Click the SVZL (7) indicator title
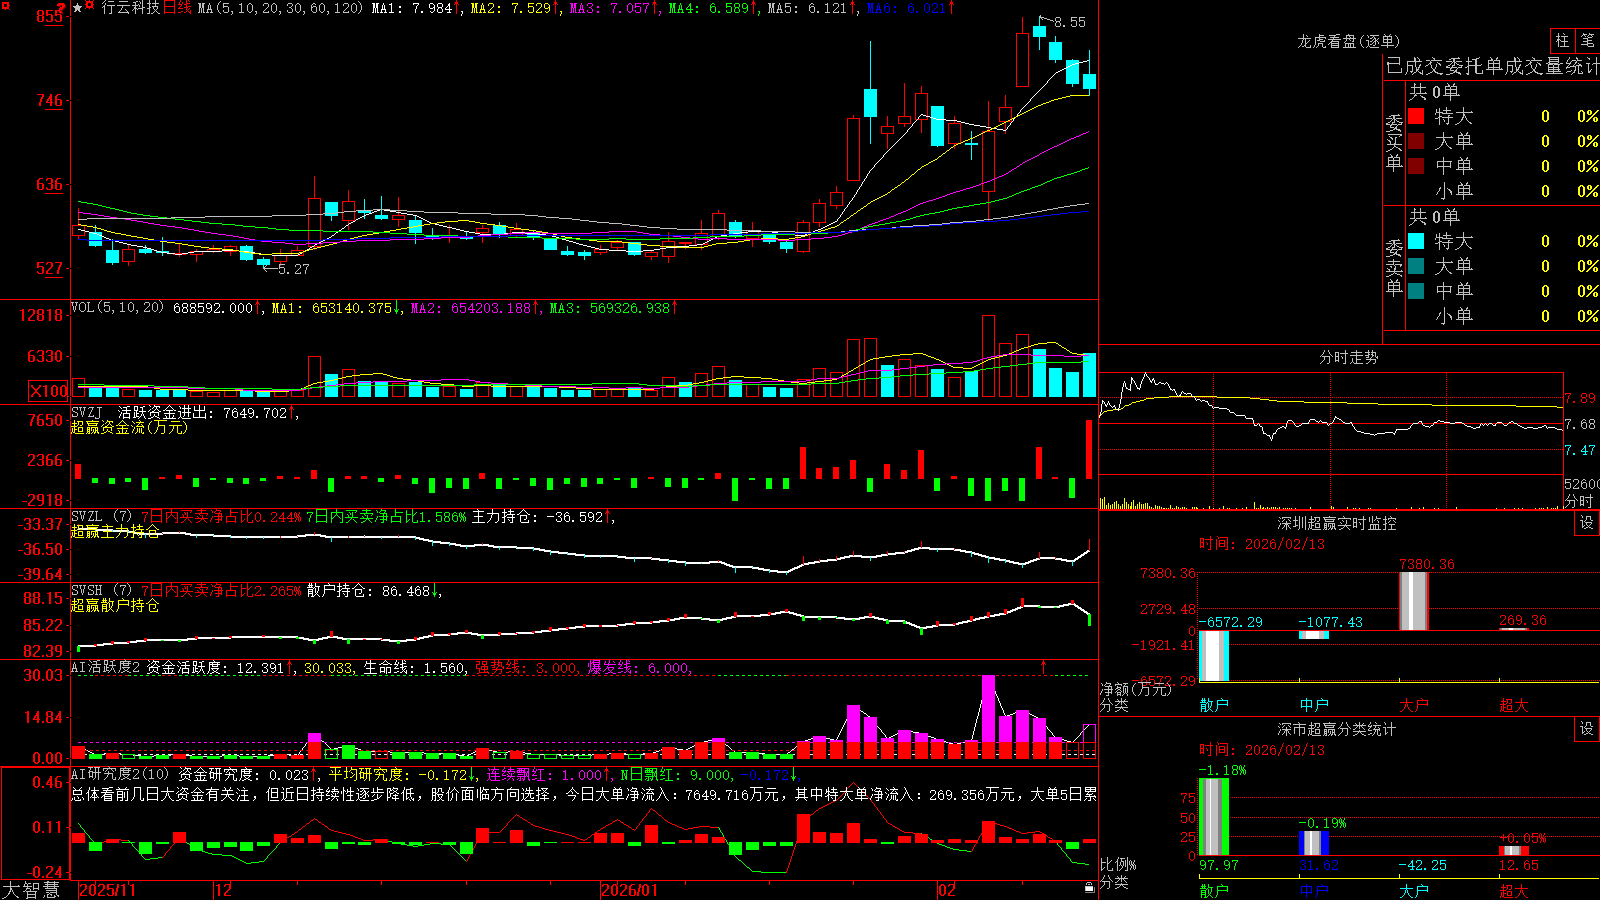This screenshot has height=900, width=1600. [x=101, y=517]
